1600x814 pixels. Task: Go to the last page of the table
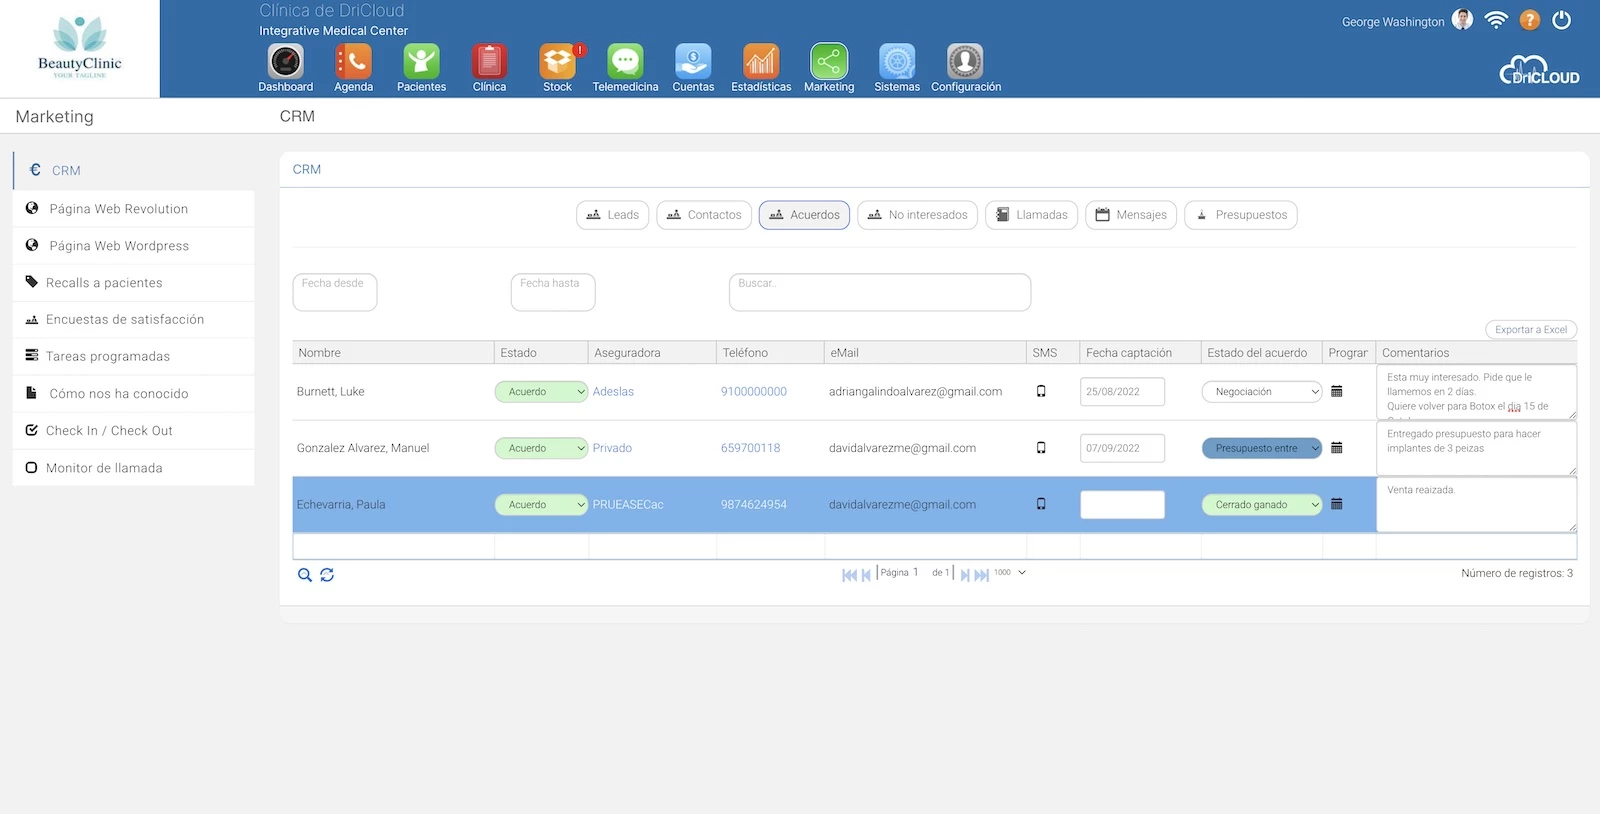[x=982, y=575]
